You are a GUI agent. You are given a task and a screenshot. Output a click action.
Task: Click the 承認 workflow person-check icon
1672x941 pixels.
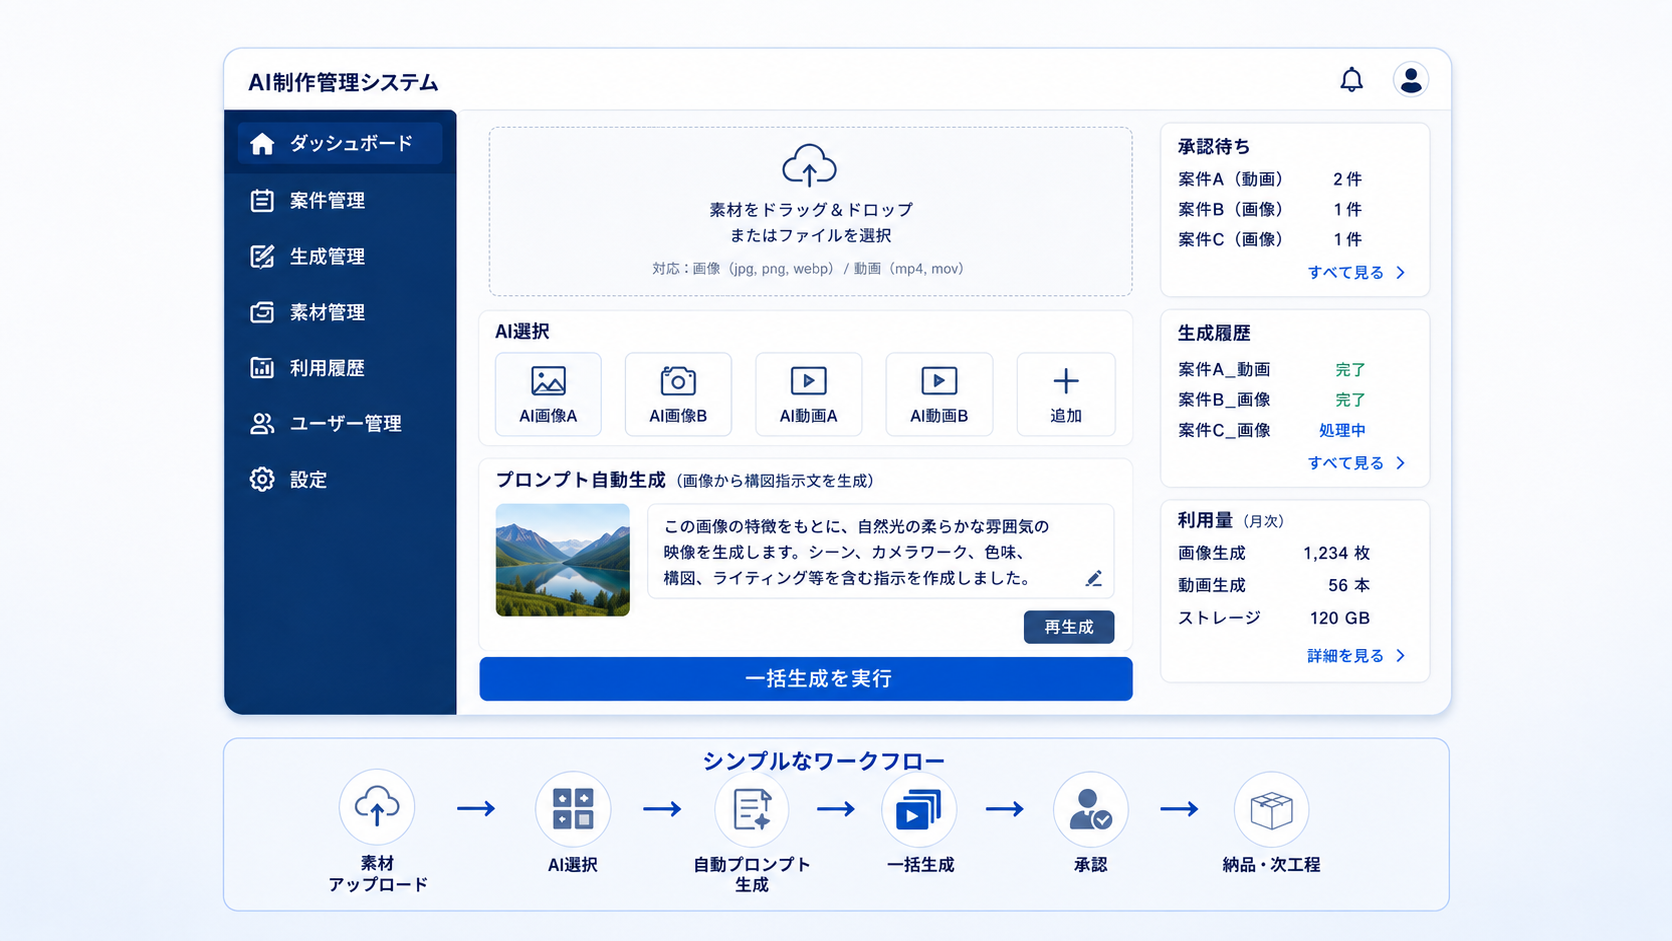[1090, 809]
